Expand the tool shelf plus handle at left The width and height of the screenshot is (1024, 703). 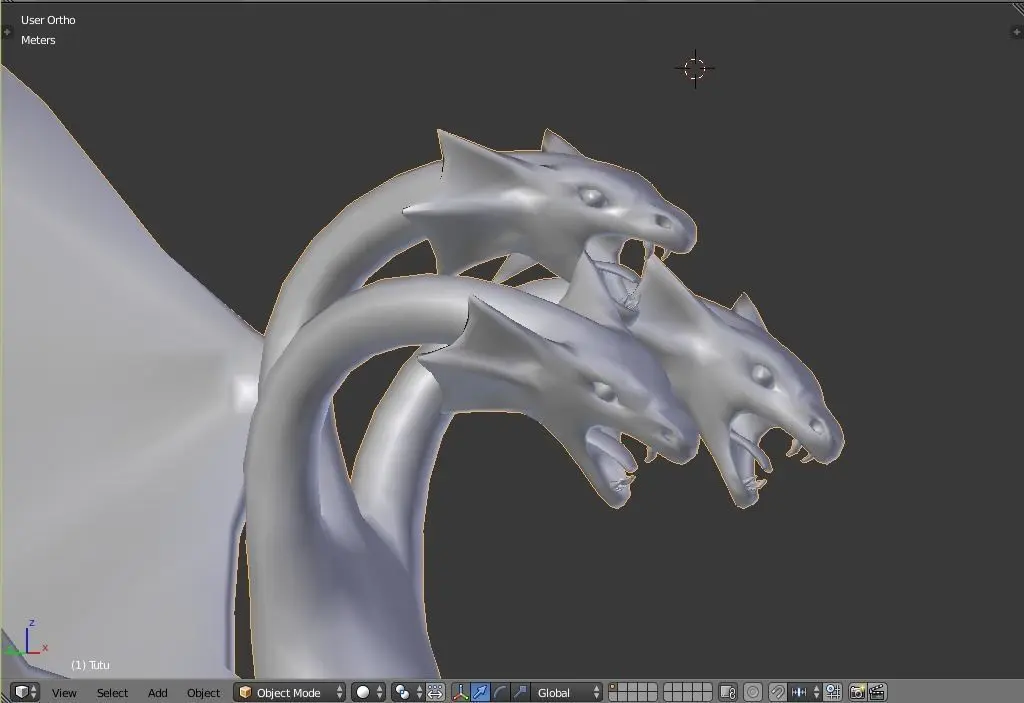[x=7, y=31]
